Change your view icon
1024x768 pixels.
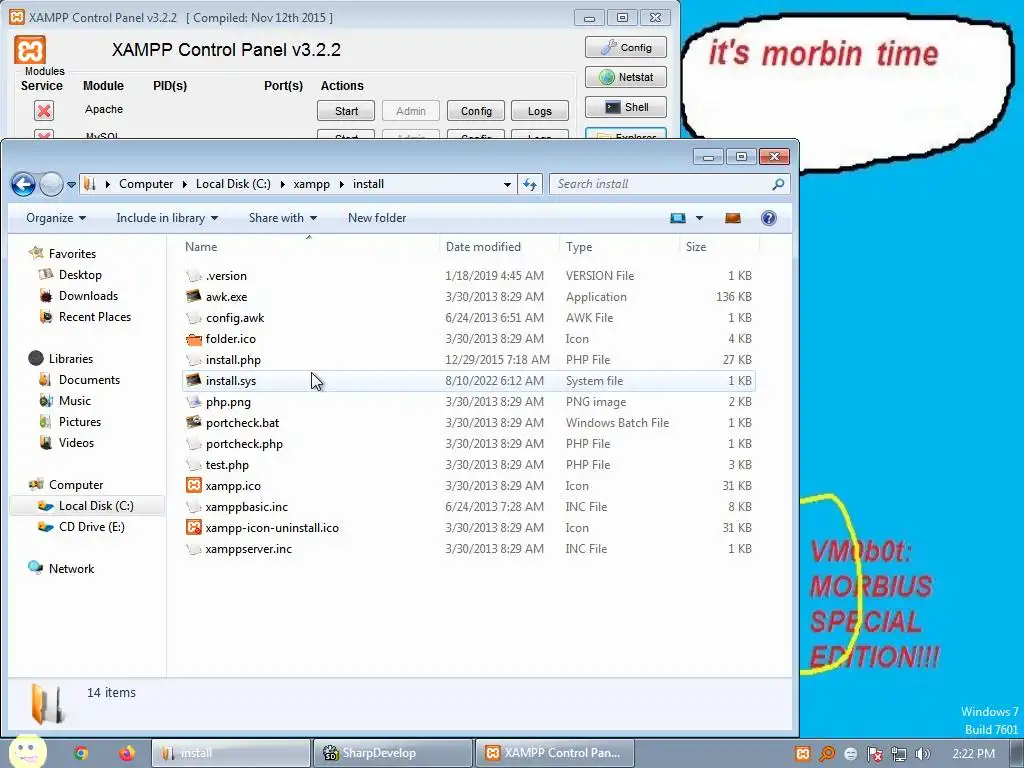tap(678, 218)
